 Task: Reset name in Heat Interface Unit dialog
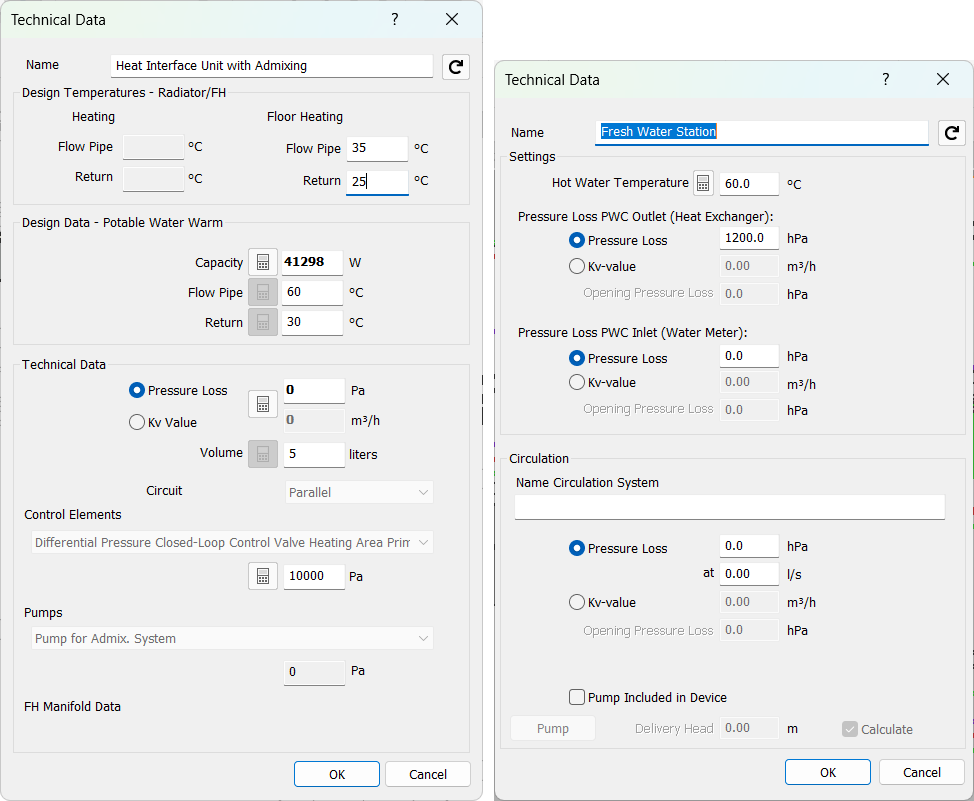point(455,66)
